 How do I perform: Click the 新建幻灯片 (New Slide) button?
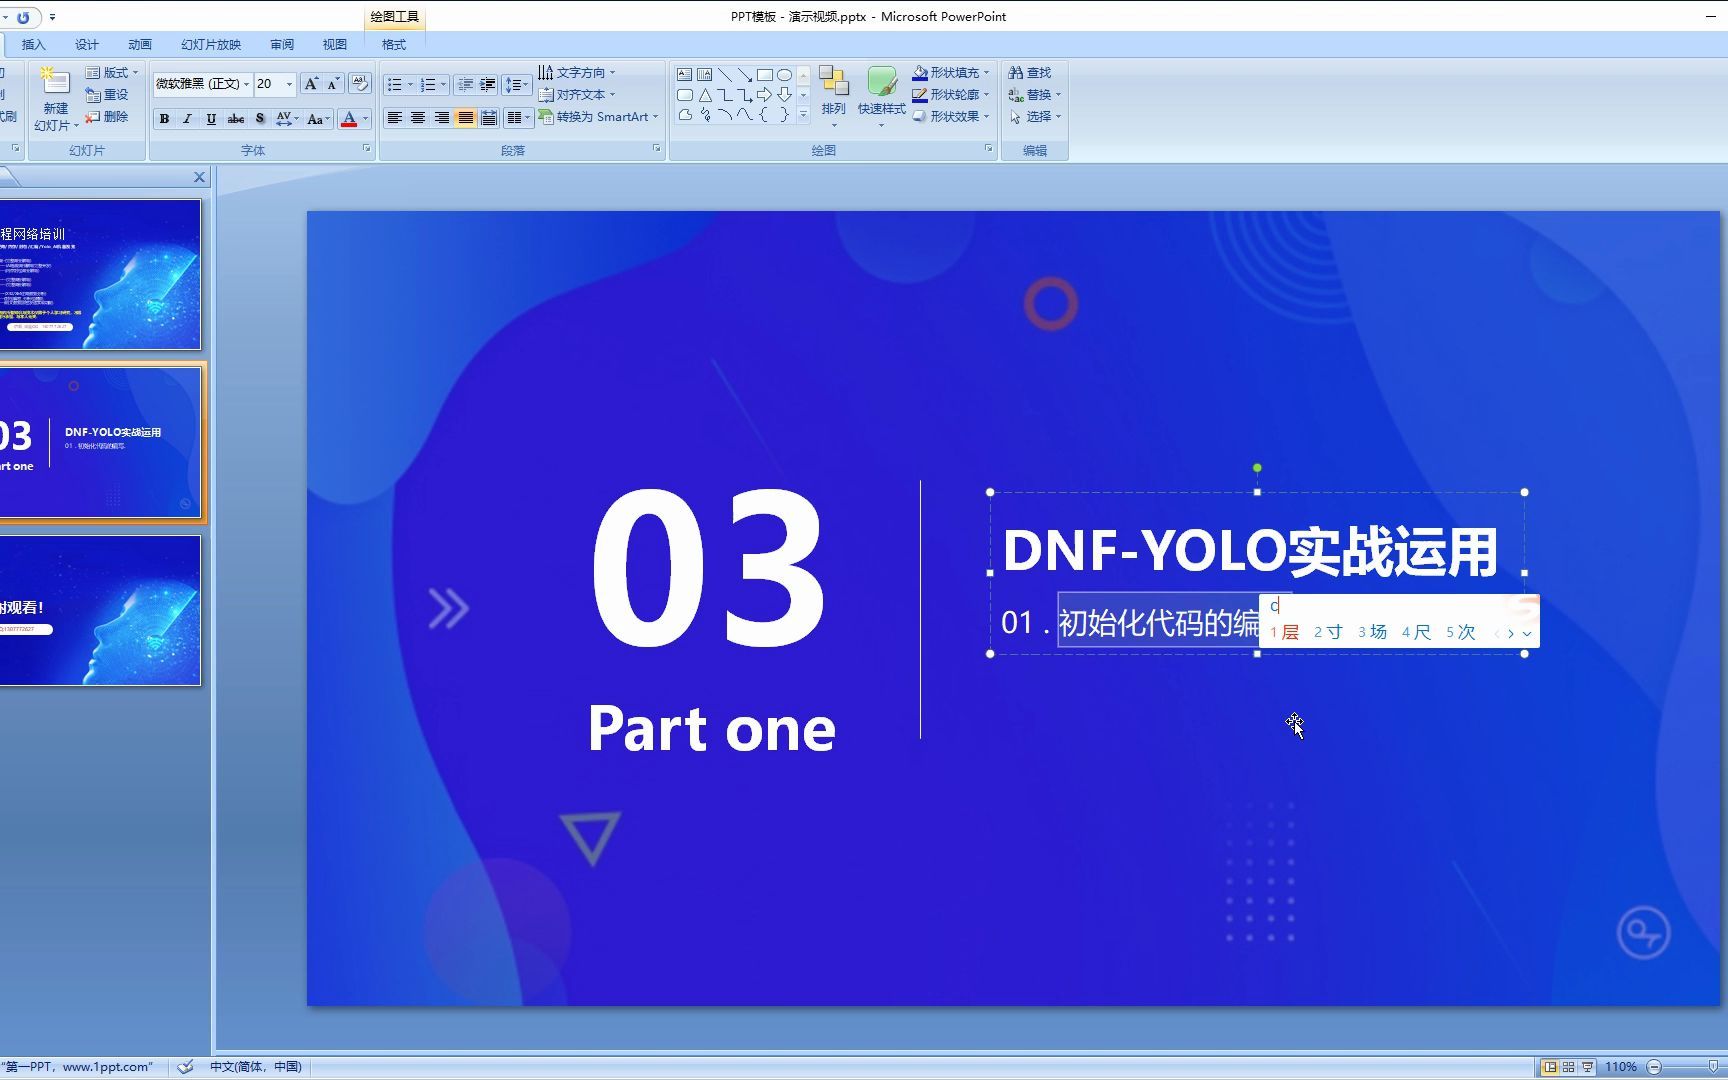[x=56, y=98]
